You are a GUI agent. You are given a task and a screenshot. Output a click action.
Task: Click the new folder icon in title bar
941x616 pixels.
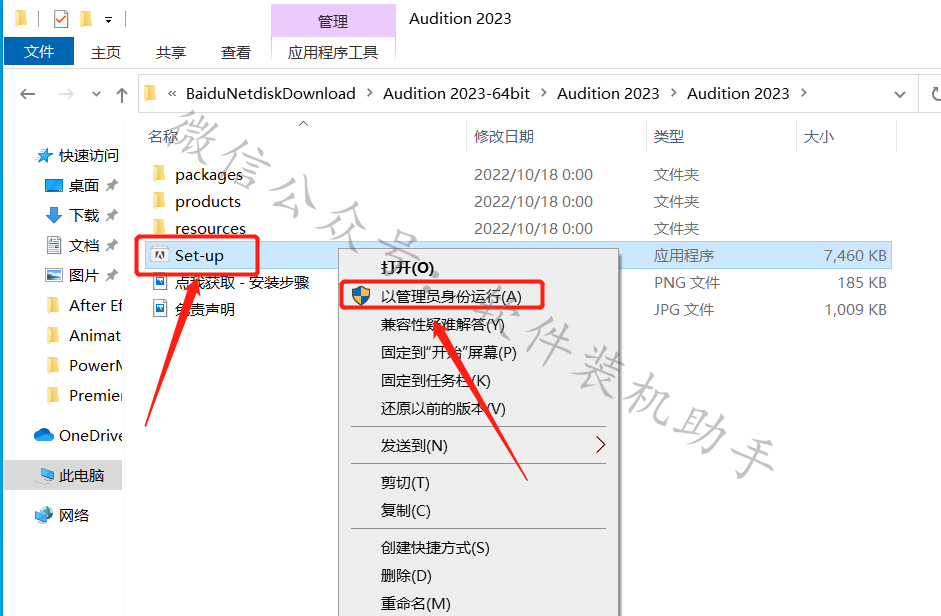pyautogui.click(x=86, y=19)
